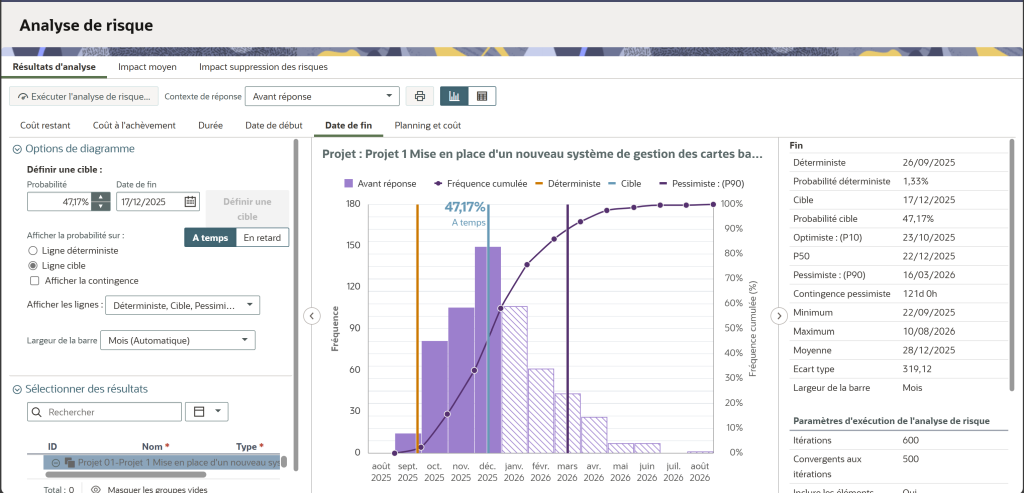The height and width of the screenshot is (493, 1024).
Task: Enable the Afficher la contingence checkbox
Action: pyautogui.click(x=34, y=281)
